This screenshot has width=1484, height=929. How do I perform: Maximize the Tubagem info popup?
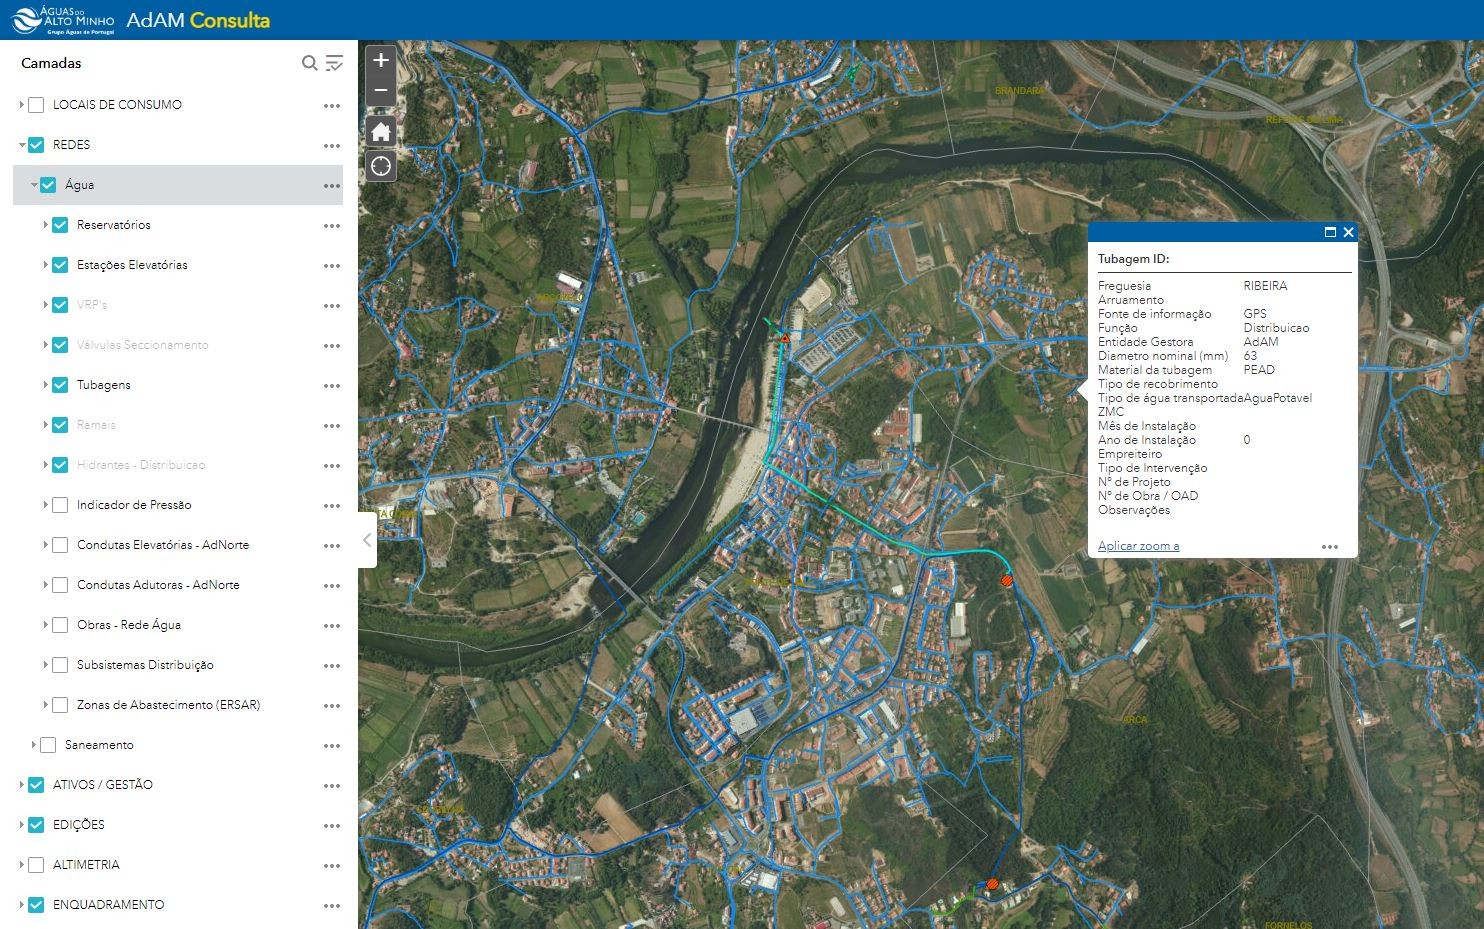click(x=1330, y=232)
